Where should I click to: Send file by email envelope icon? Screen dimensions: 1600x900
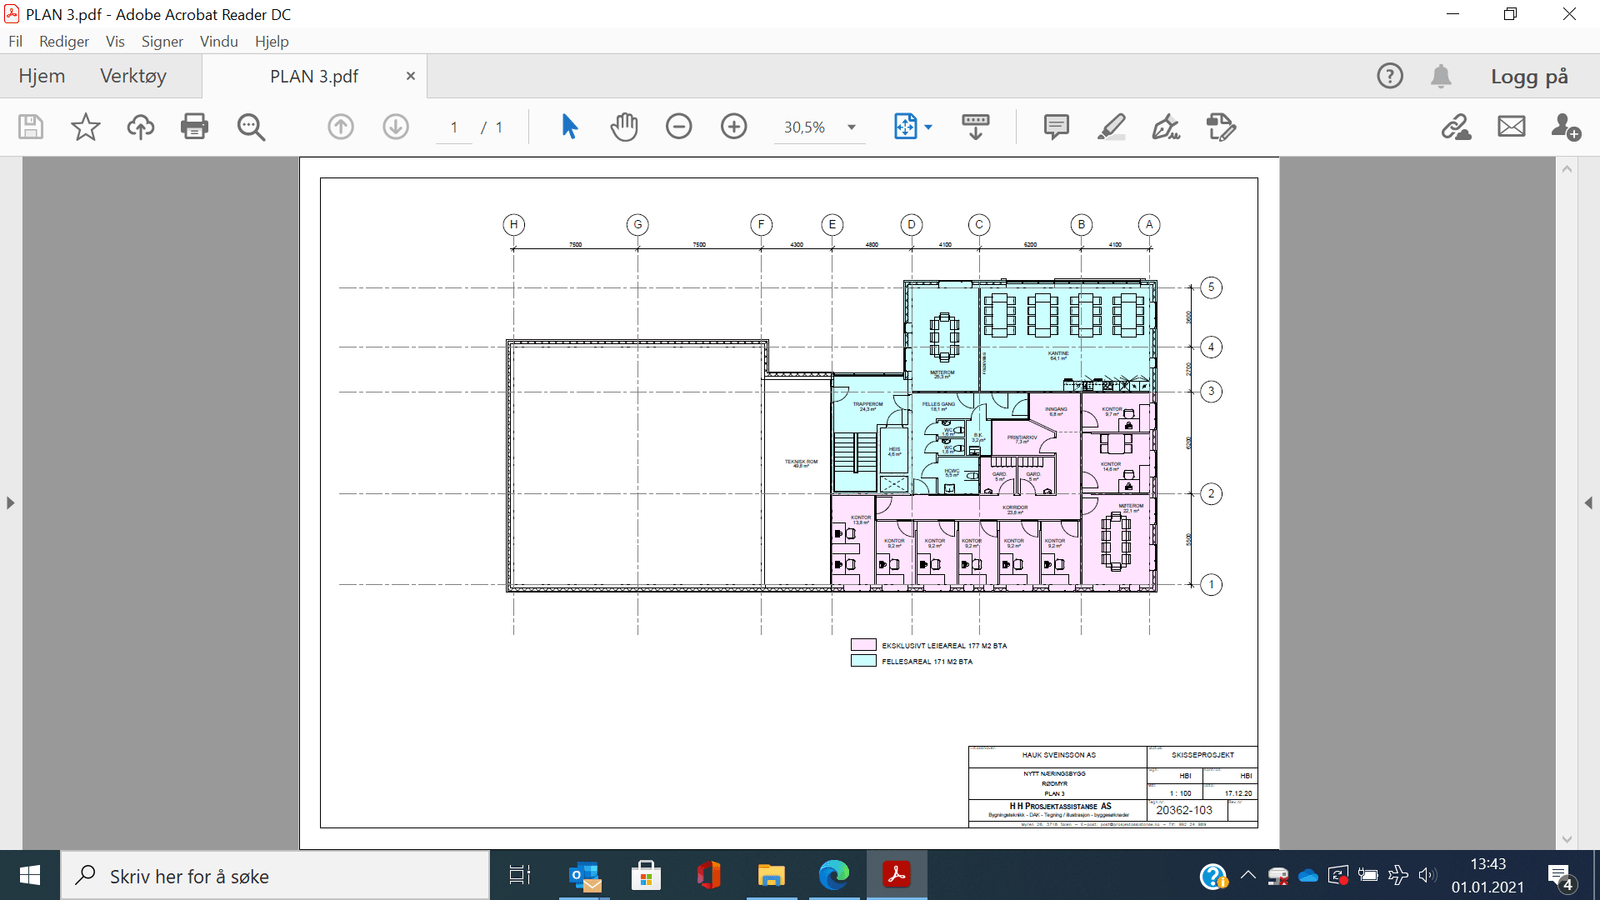[1511, 127]
